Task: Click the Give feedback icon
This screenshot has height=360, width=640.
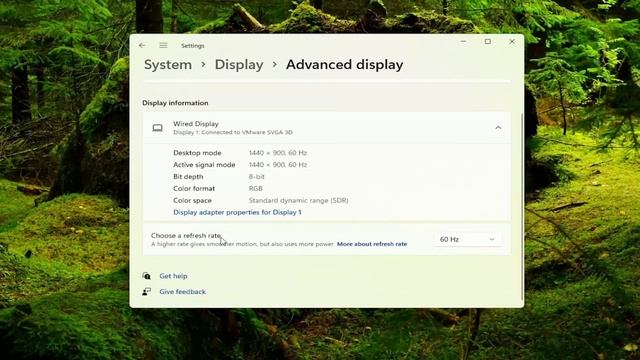Action: click(147, 291)
